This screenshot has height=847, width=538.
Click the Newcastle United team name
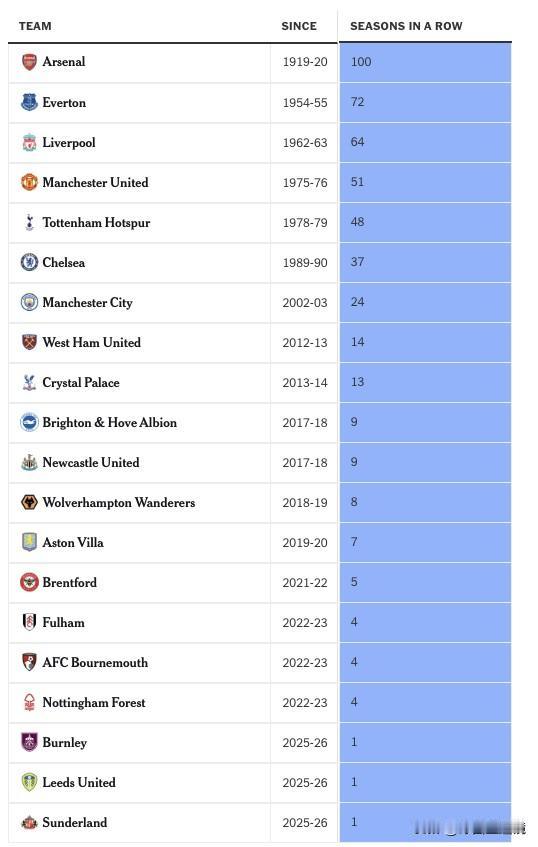[91, 462]
